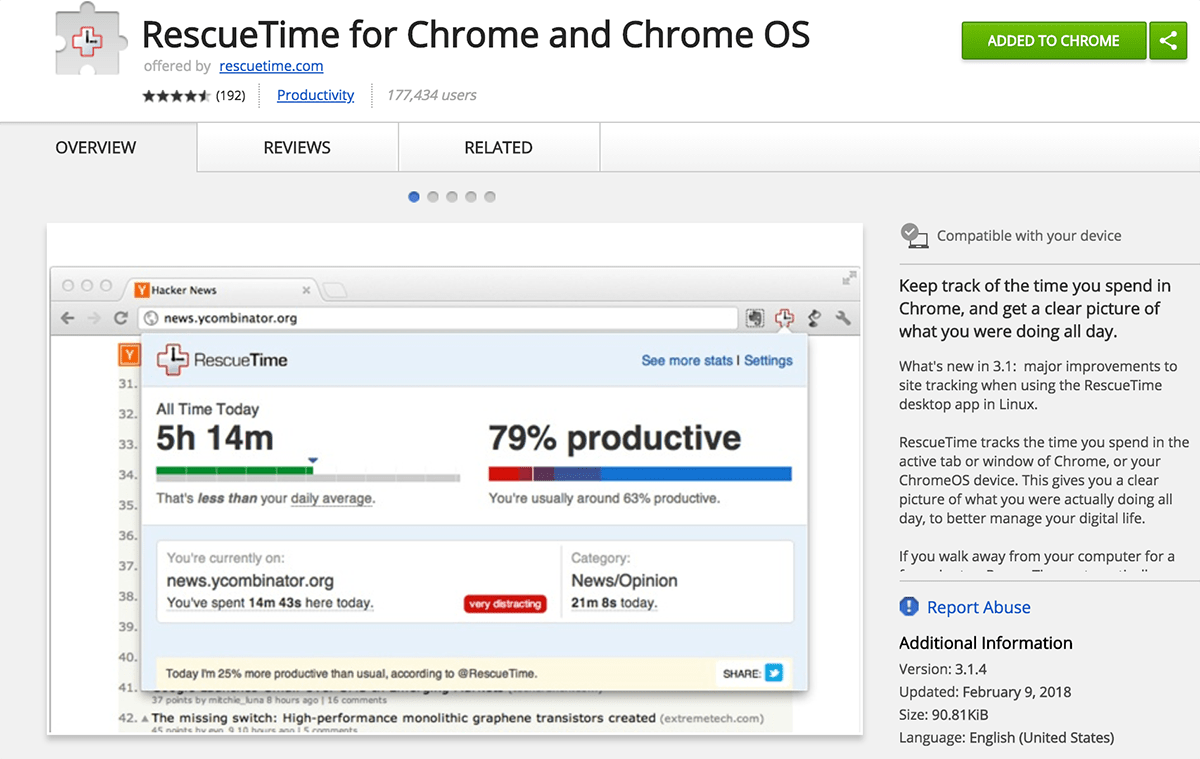1200x759 pixels.
Task: Click the forward arrow in screenshot browser
Action: tap(93, 318)
